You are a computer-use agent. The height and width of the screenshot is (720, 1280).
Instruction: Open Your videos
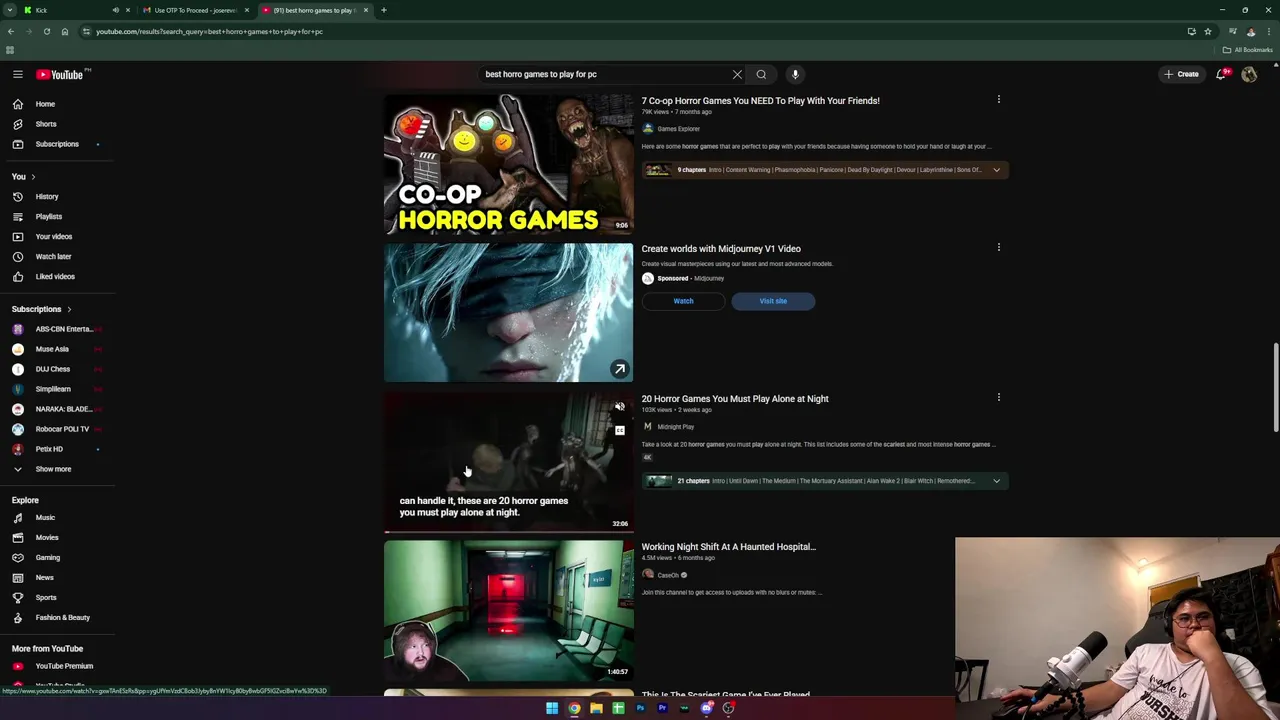pyautogui.click(x=53, y=237)
